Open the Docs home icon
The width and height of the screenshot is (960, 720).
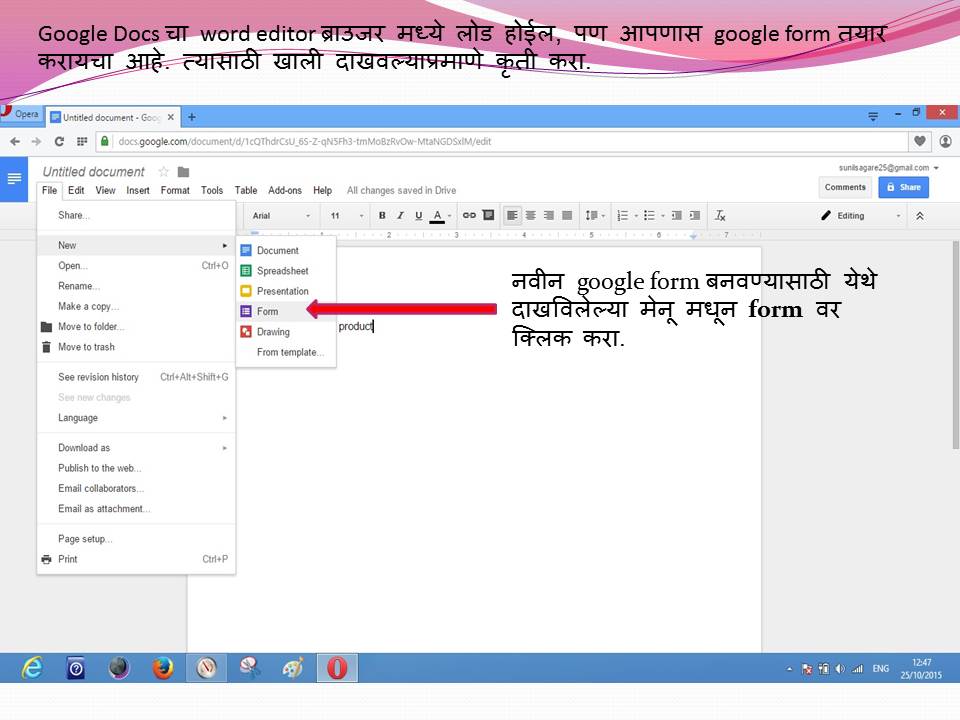click(x=14, y=179)
